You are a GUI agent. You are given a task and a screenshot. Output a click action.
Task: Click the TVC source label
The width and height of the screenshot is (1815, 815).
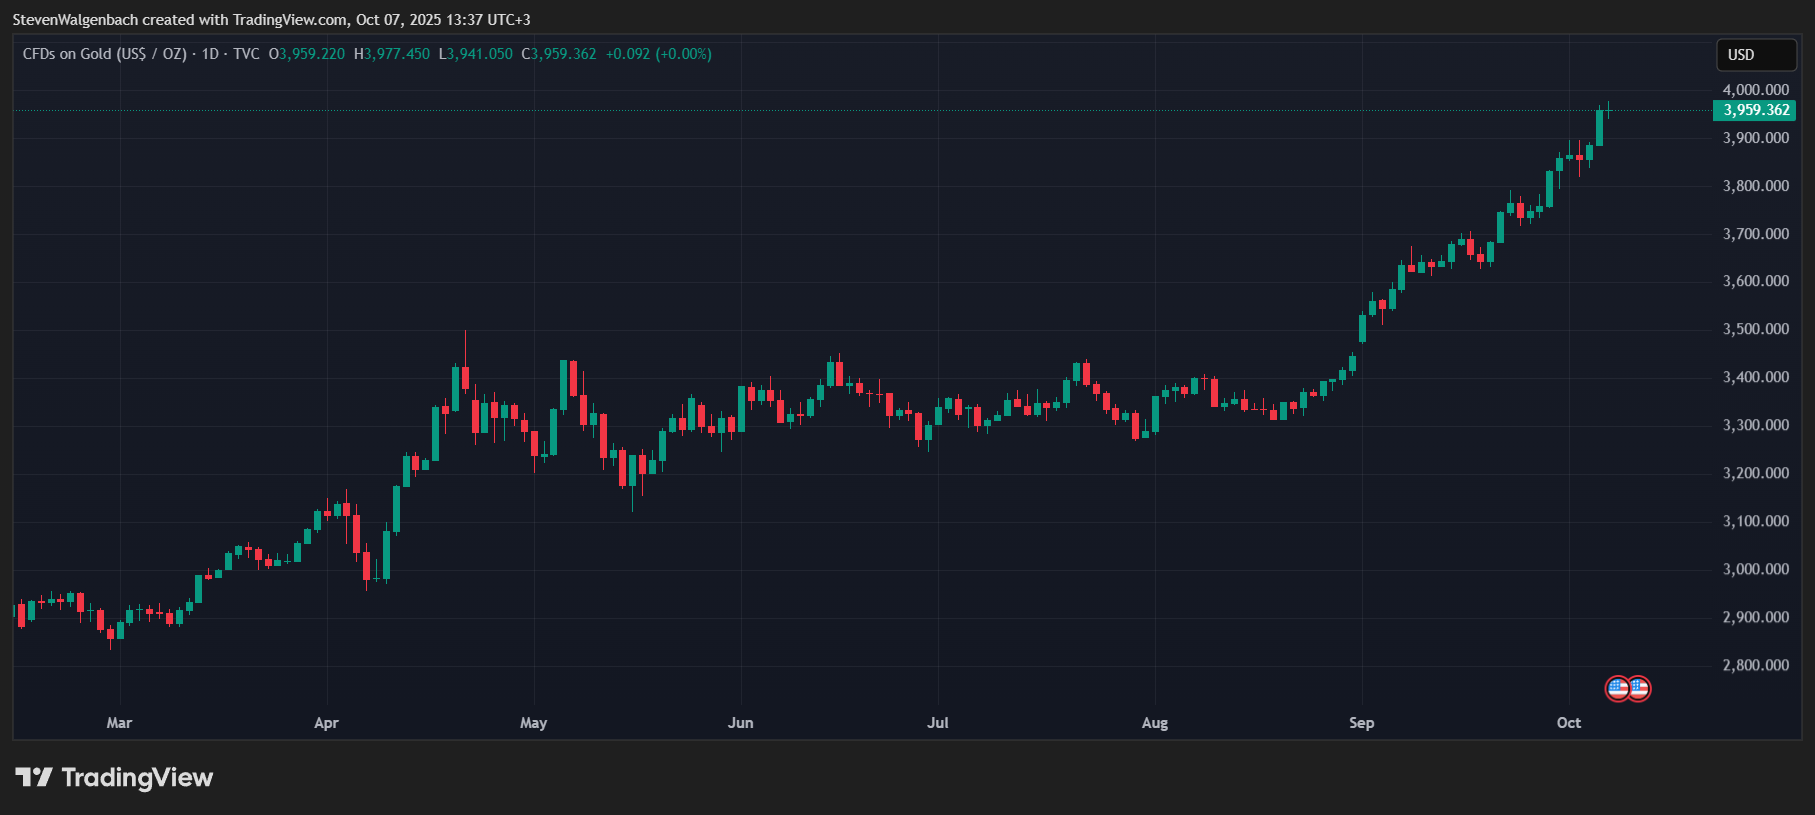click(x=246, y=54)
